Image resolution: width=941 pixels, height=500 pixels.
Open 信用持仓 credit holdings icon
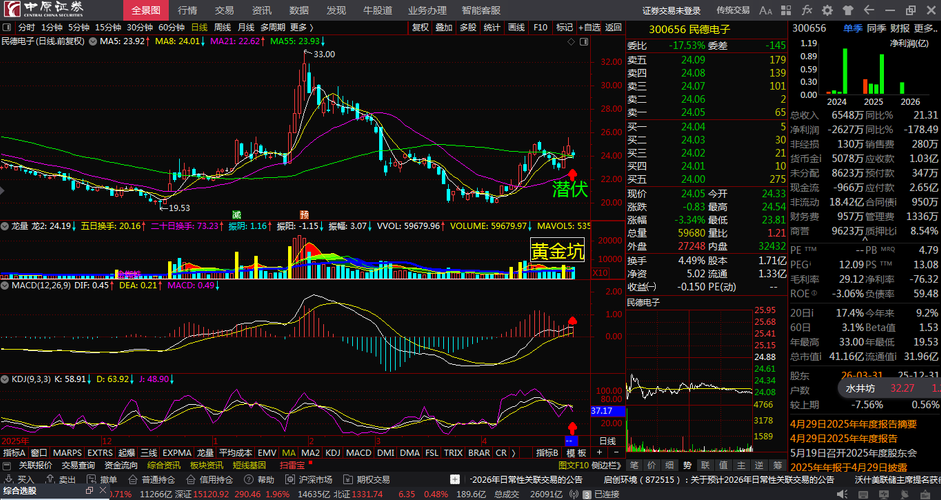[x=191, y=480]
